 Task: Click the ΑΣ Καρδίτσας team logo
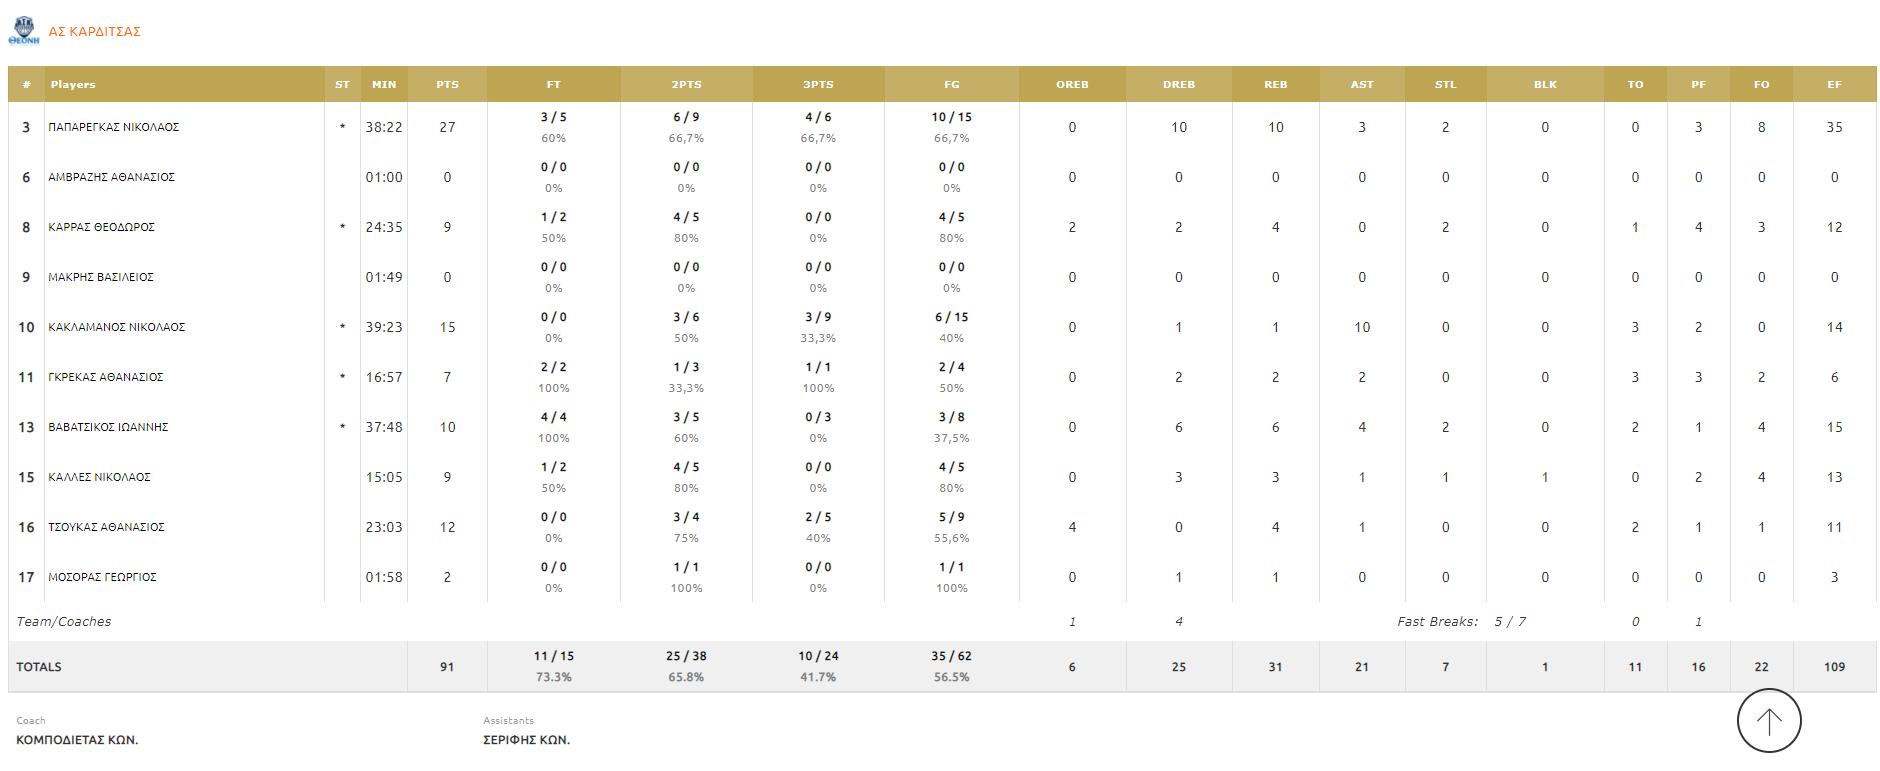(24, 31)
